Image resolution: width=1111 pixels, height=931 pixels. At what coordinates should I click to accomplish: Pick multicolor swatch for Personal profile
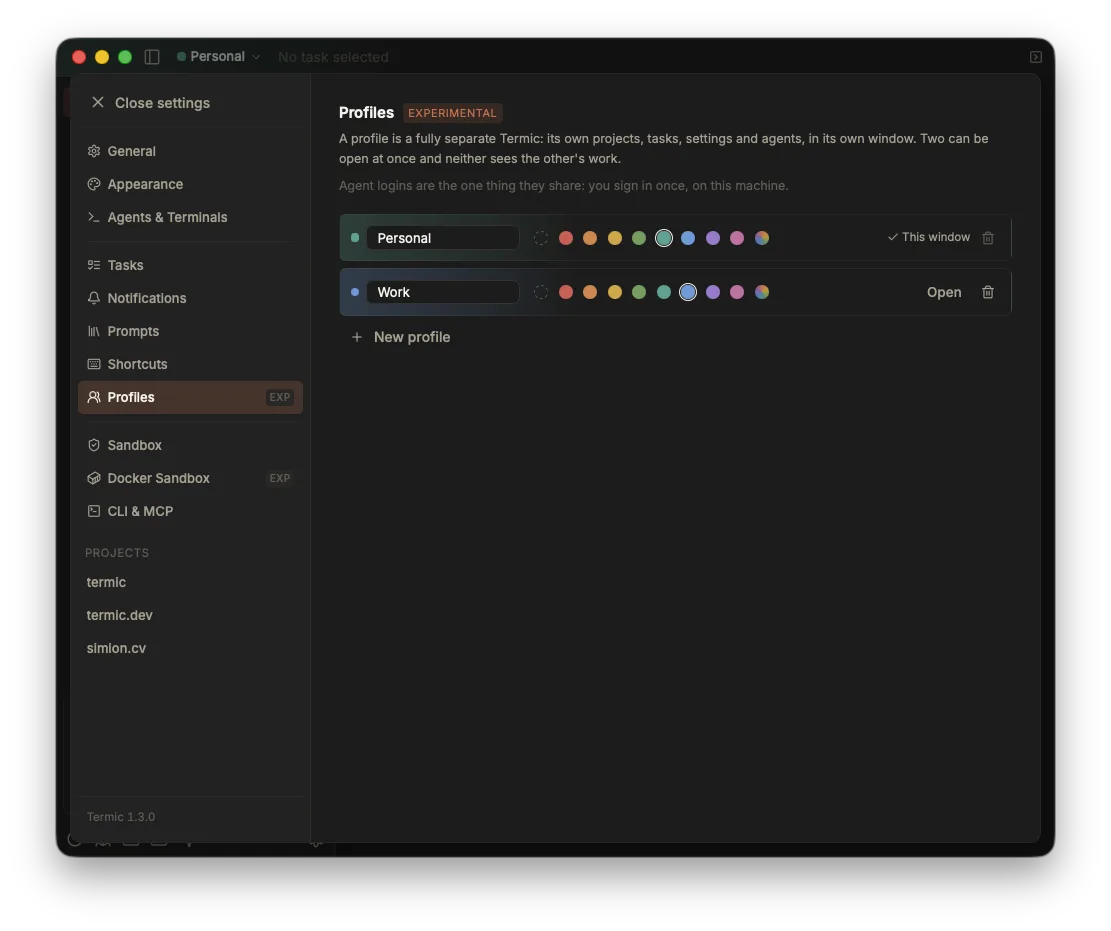[x=762, y=238]
